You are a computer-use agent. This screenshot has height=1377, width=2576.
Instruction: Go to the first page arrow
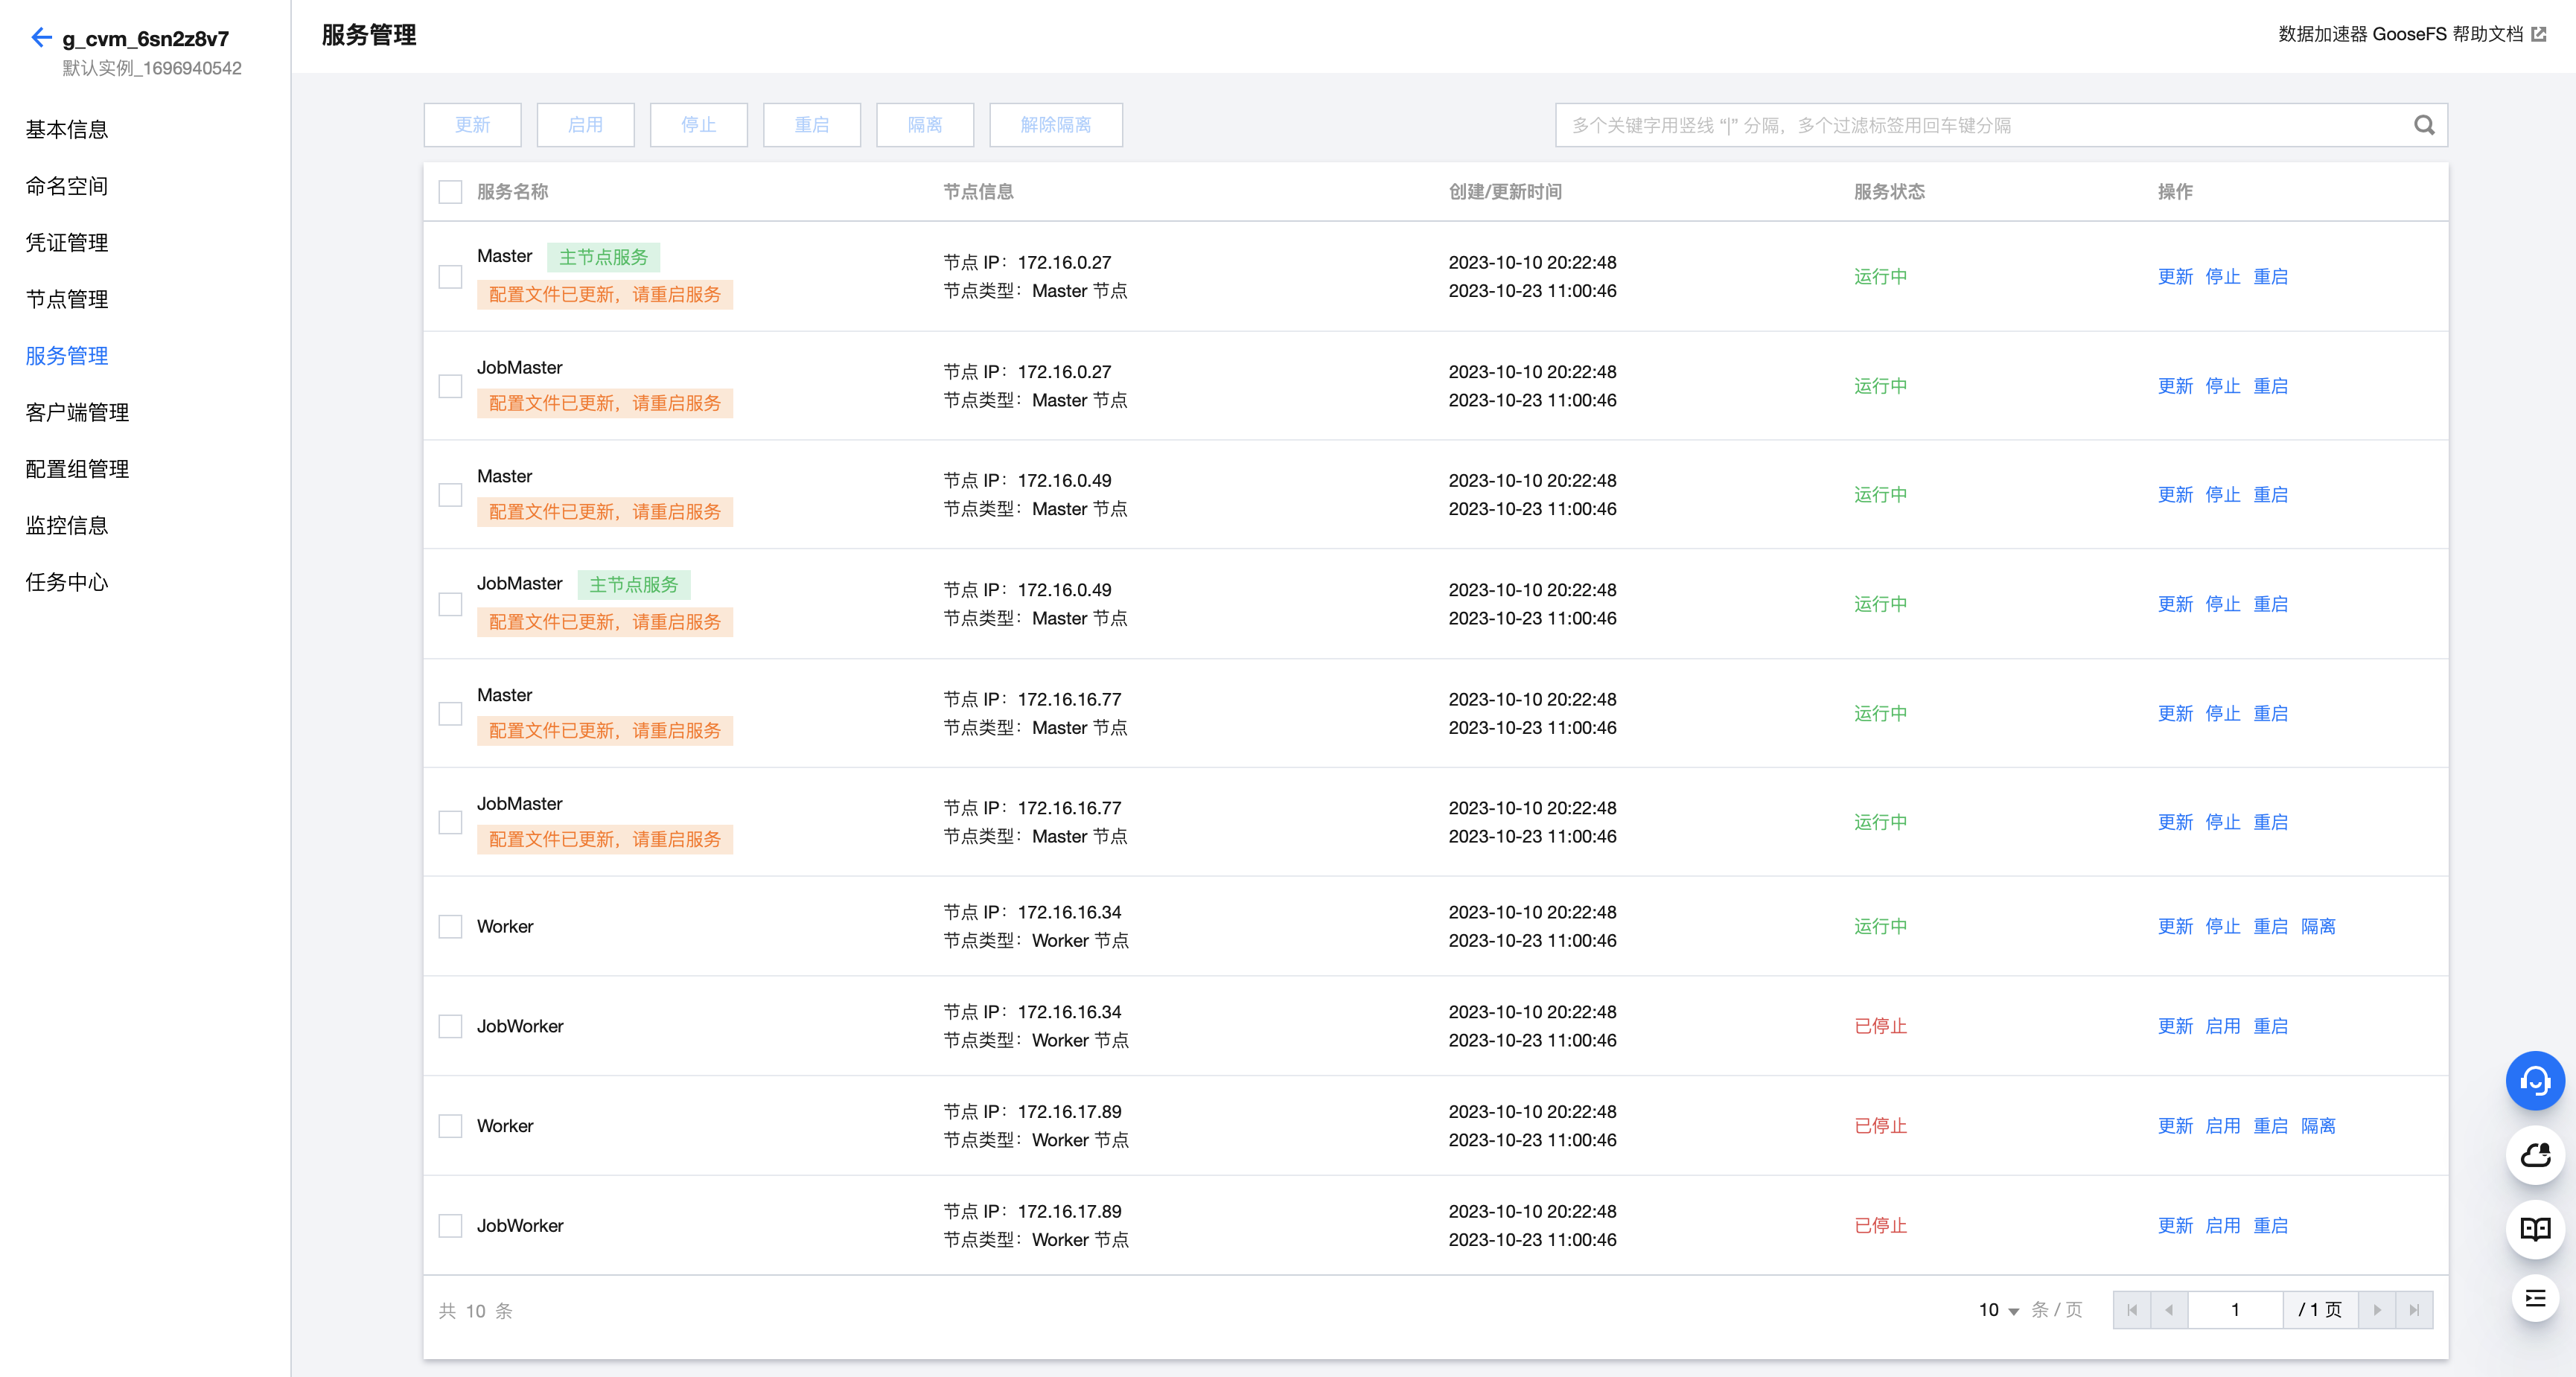(x=2131, y=1310)
